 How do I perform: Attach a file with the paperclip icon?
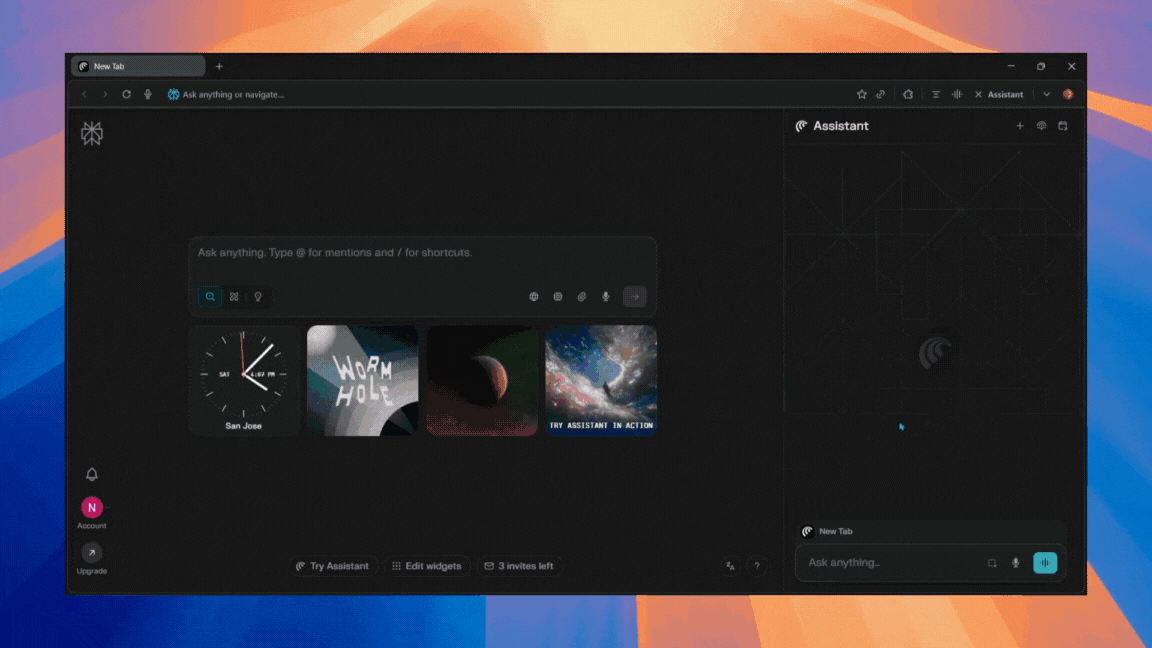(582, 297)
